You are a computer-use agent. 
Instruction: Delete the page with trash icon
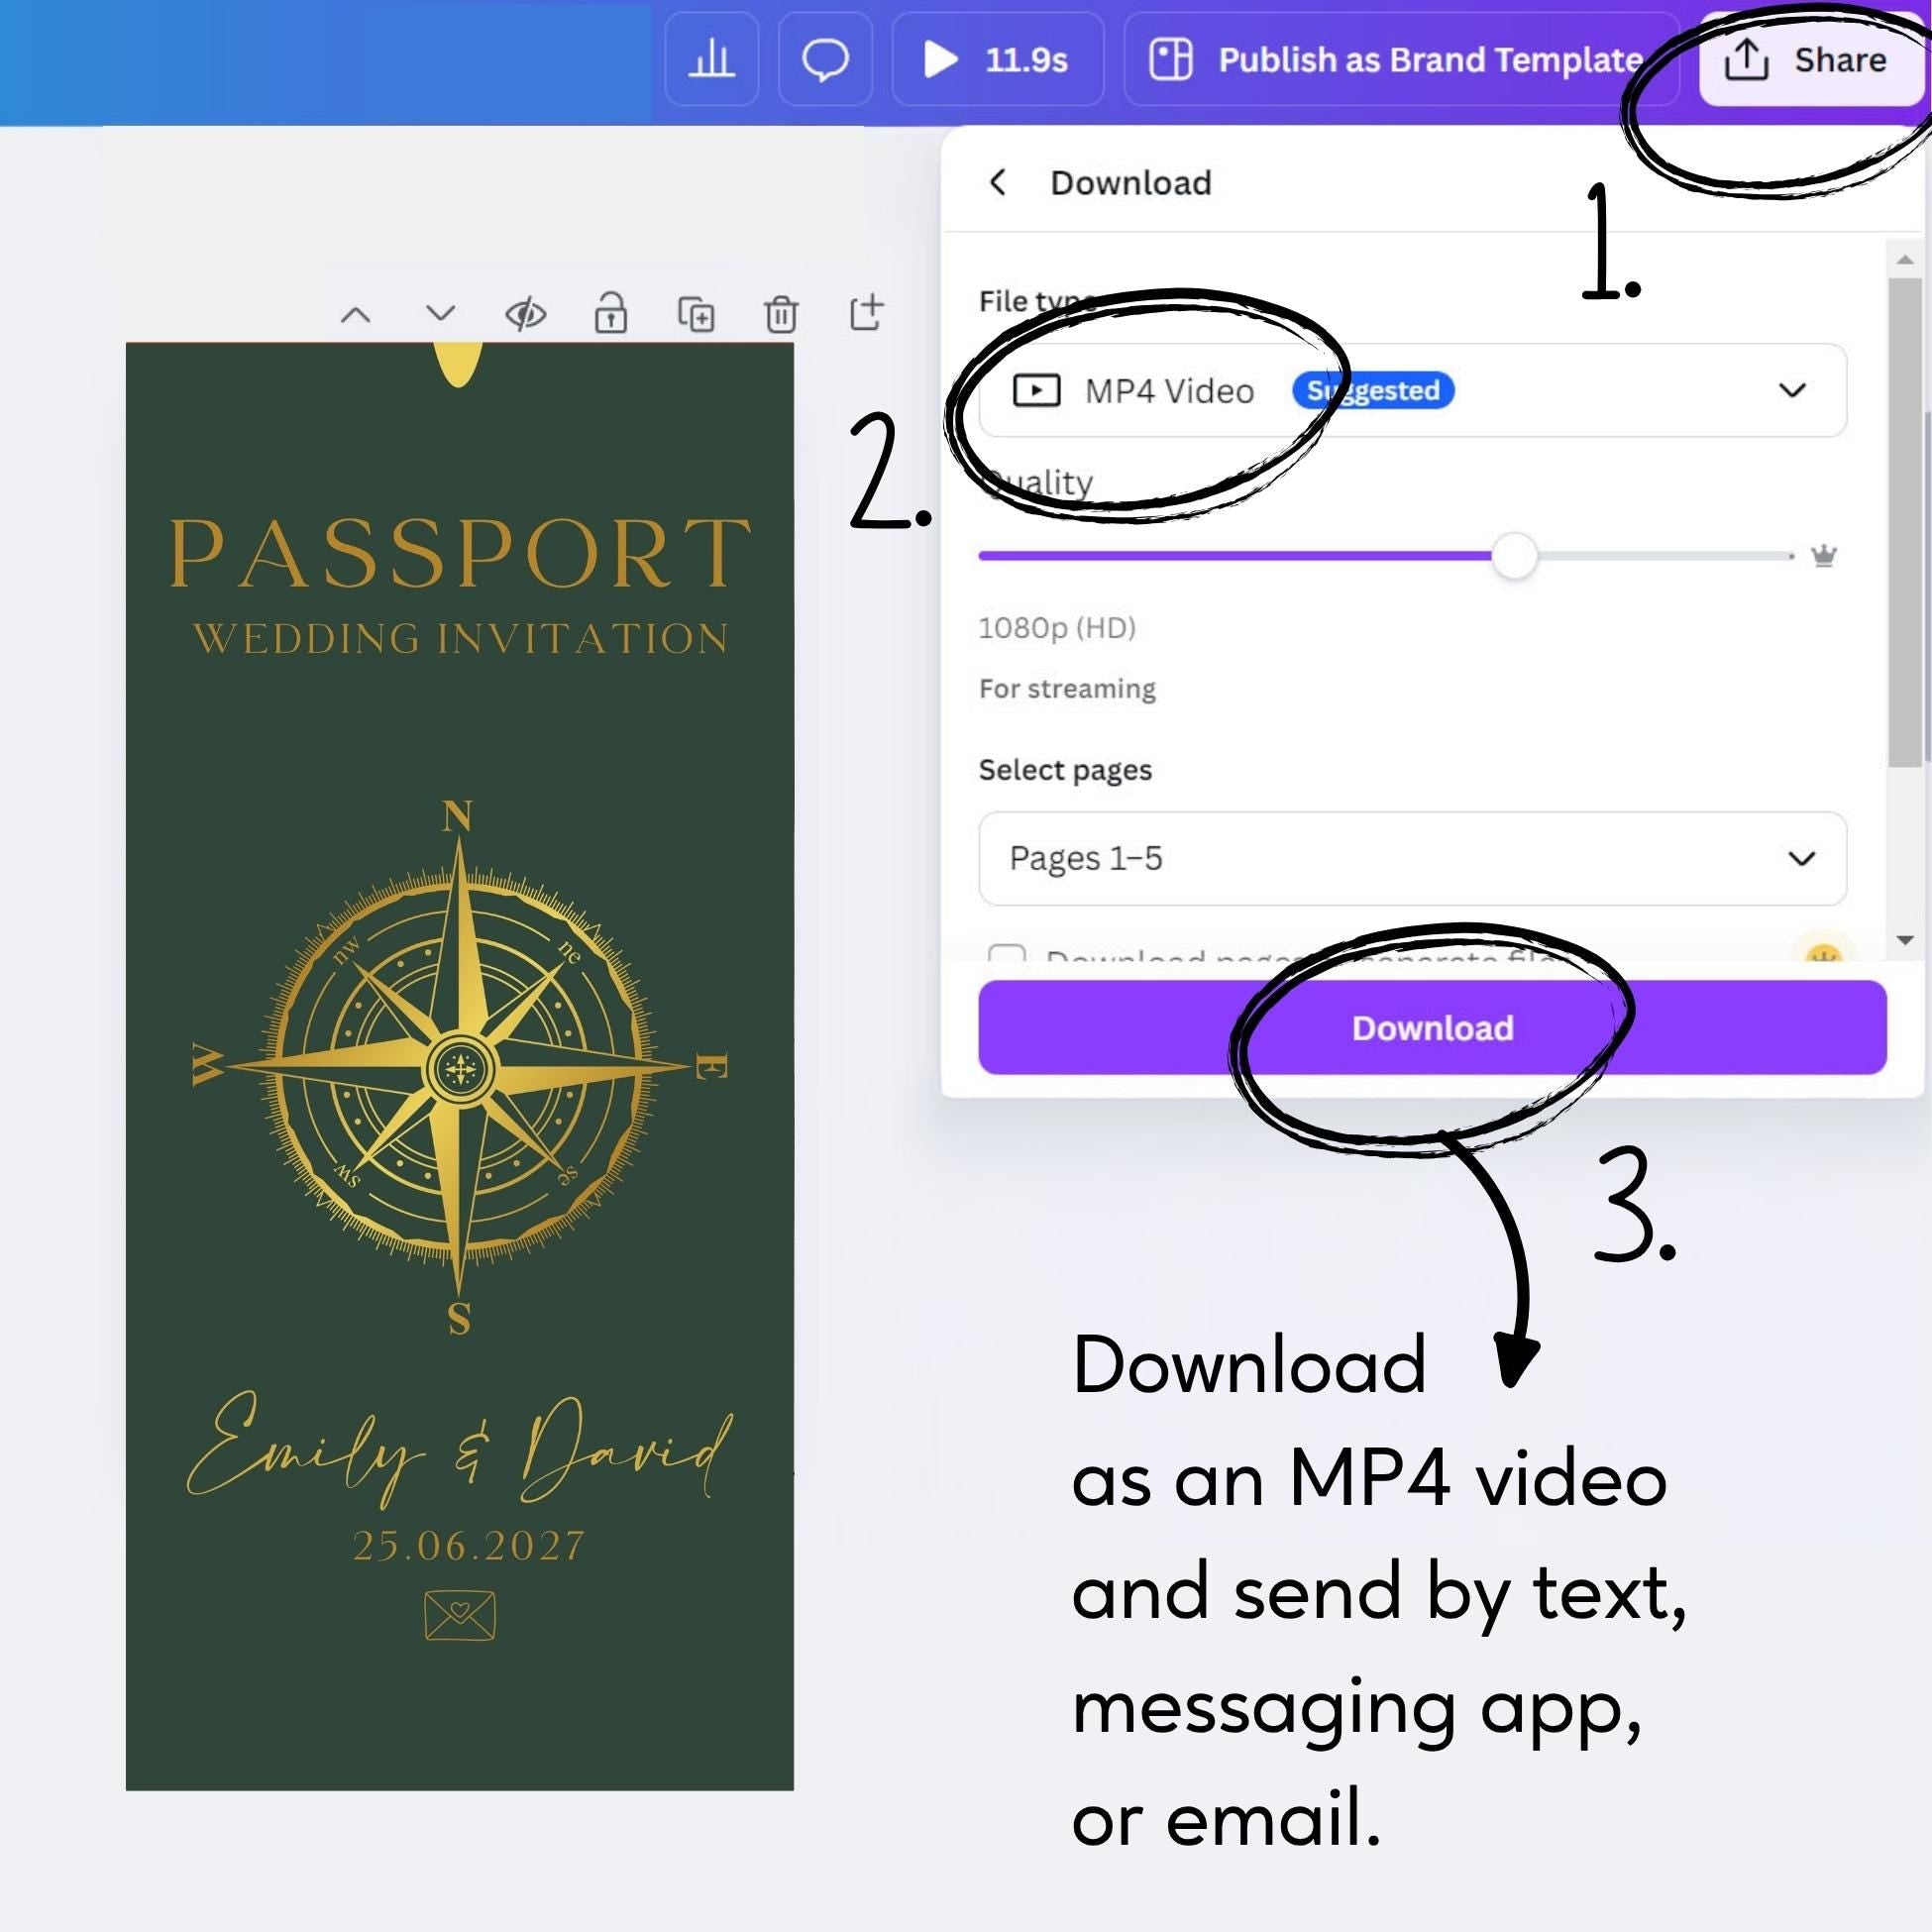[781, 315]
